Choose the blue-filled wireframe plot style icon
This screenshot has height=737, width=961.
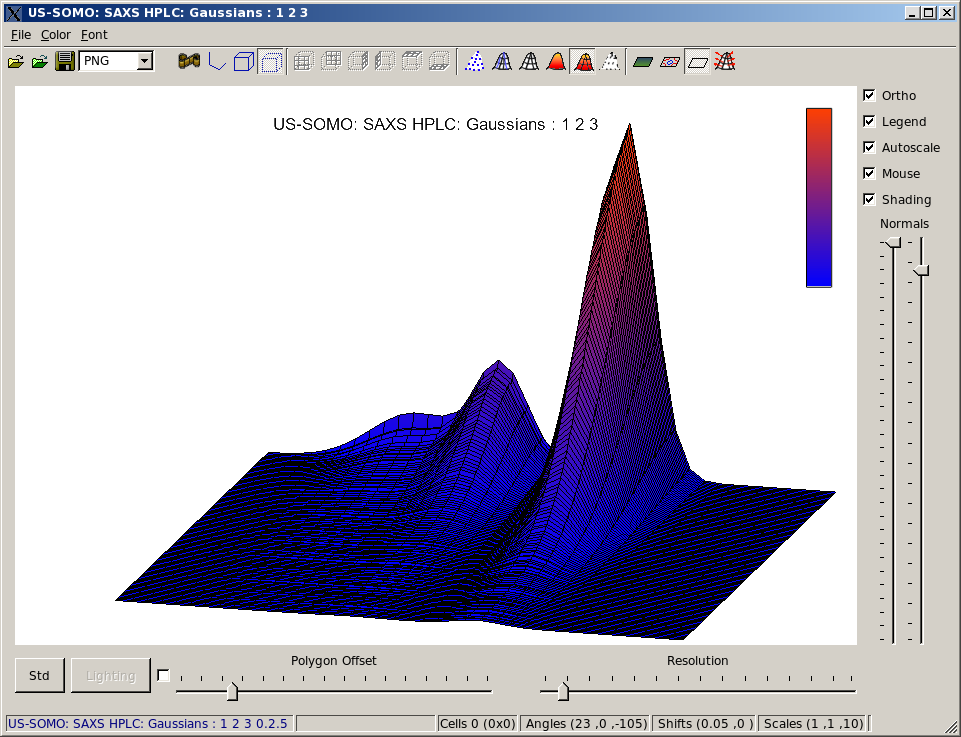coord(502,61)
